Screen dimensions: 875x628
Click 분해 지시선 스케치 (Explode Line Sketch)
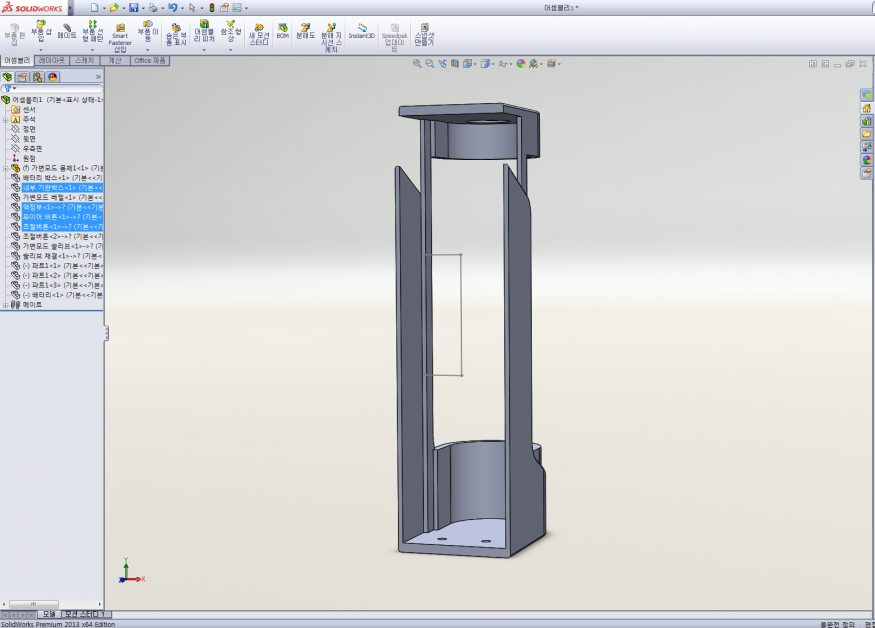tap(331, 38)
